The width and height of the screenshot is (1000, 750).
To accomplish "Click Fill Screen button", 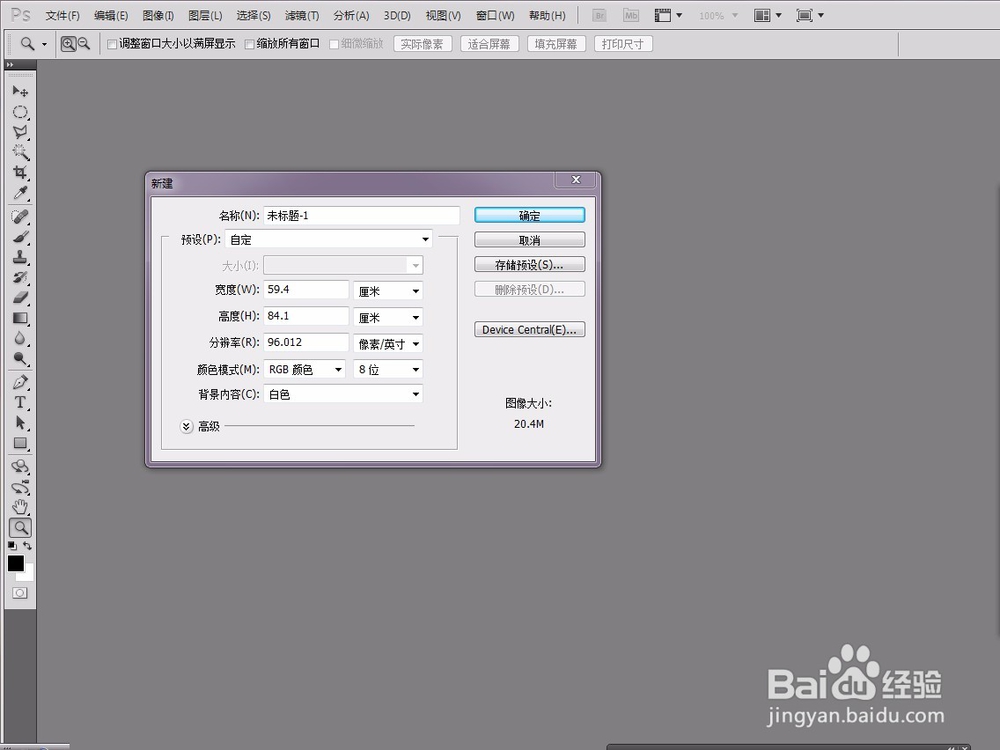I will 556,44.
